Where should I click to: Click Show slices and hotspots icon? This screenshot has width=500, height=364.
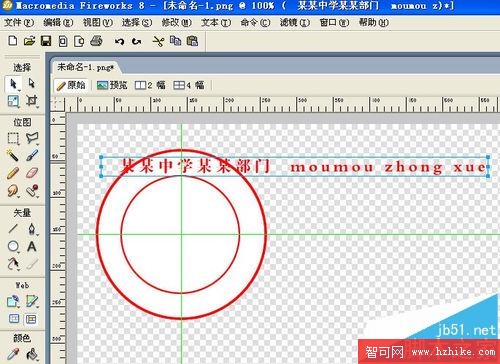pyautogui.click(x=31, y=319)
